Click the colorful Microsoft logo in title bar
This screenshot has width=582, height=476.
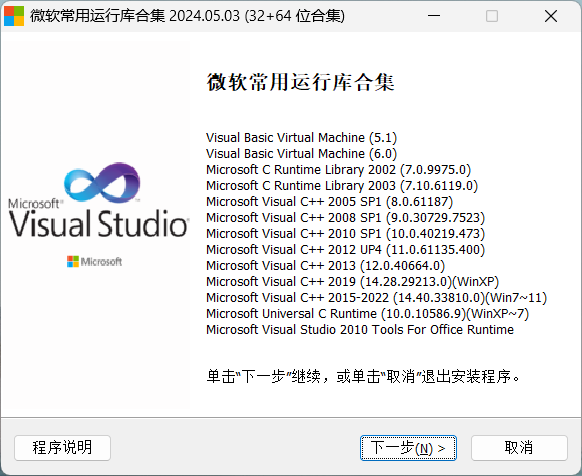(x=14, y=16)
